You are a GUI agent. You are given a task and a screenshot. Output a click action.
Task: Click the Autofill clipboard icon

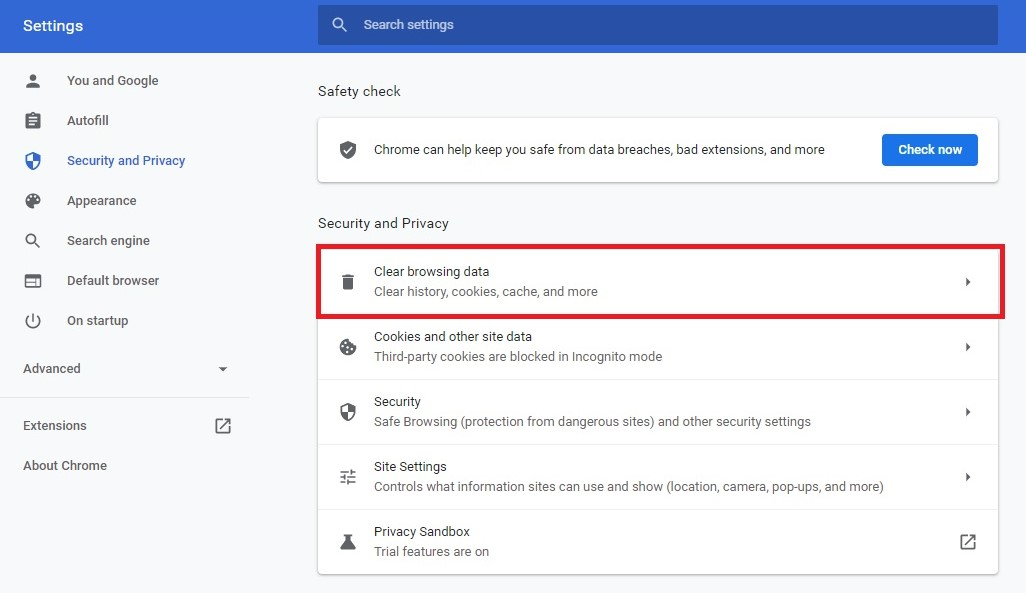coord(33,120)
